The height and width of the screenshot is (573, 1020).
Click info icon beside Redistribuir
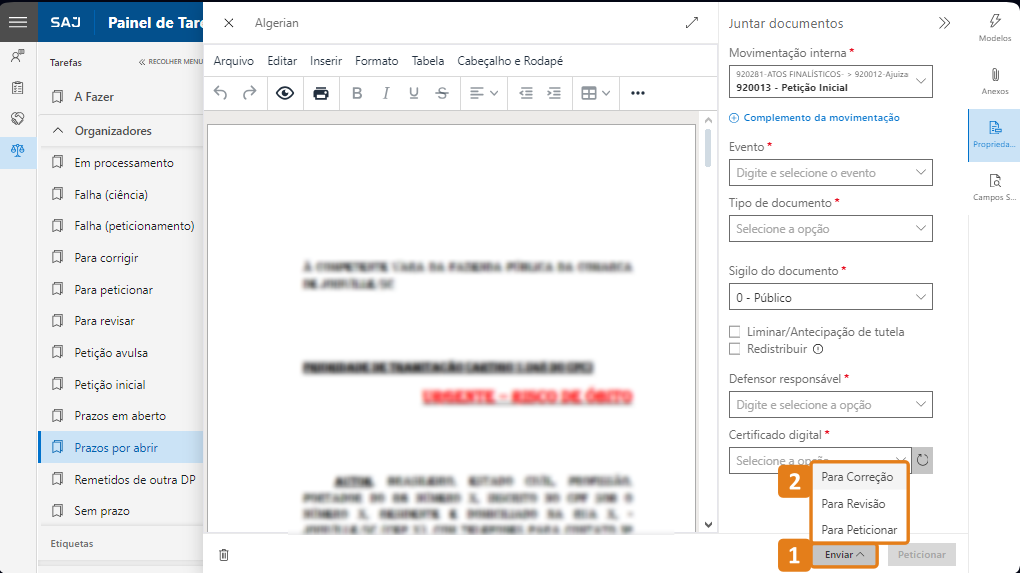(818, 349)
